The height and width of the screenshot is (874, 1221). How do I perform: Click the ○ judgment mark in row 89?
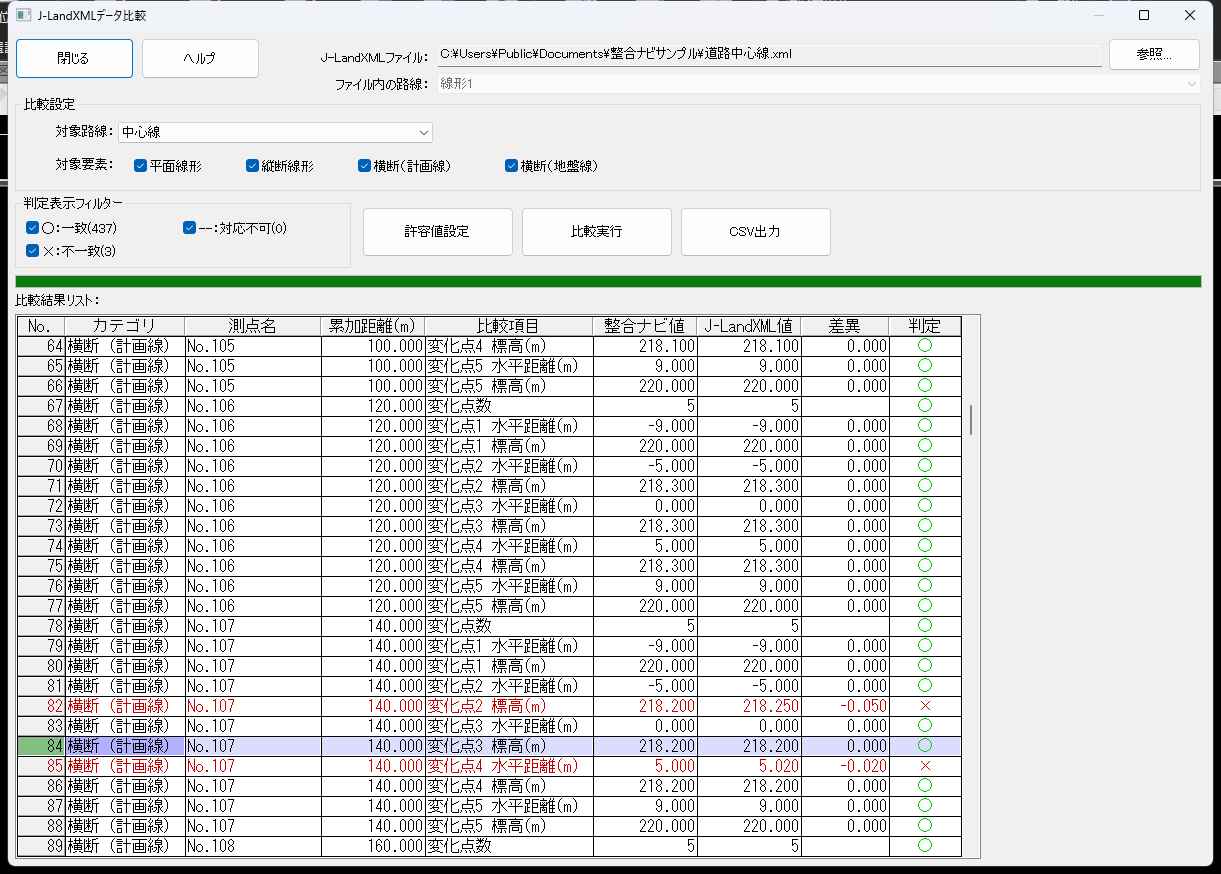point(925,846)
